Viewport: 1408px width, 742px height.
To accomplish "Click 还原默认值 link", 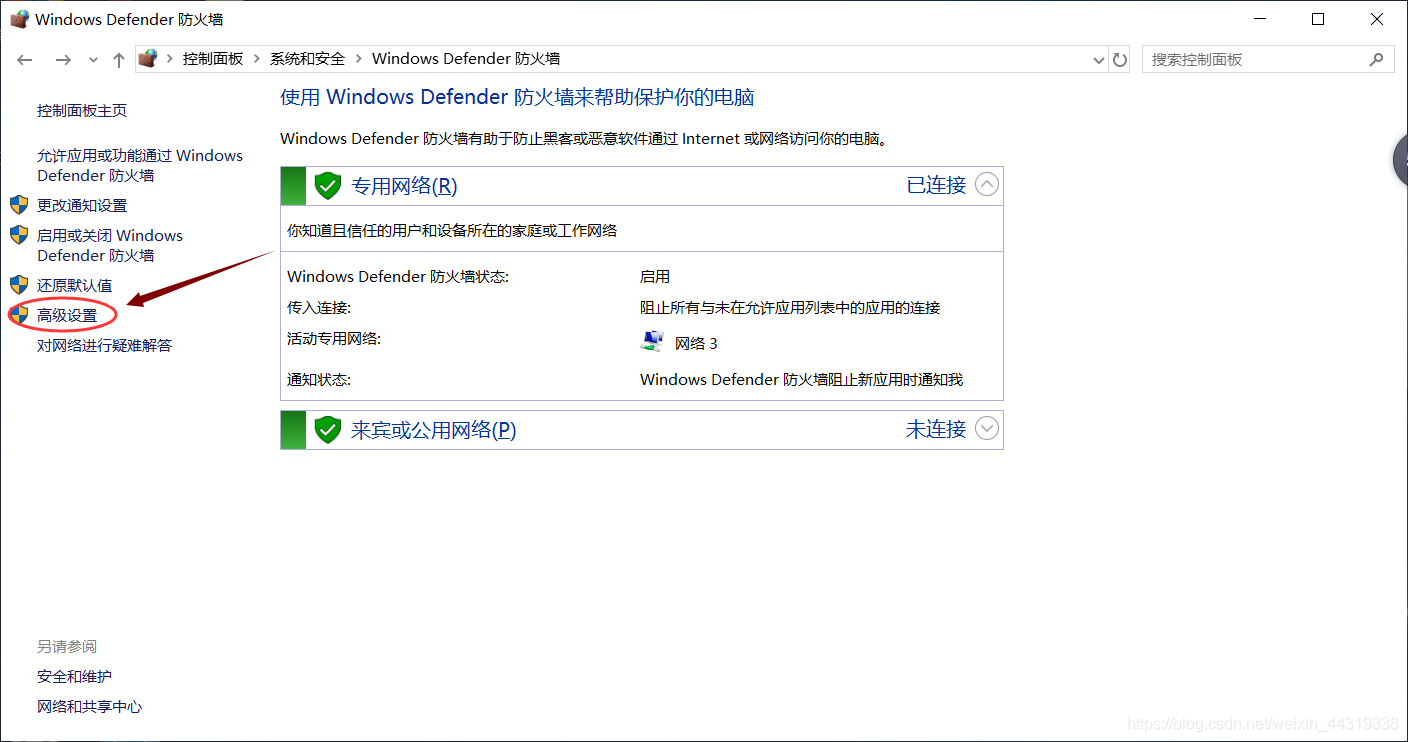I will [75, 286].
